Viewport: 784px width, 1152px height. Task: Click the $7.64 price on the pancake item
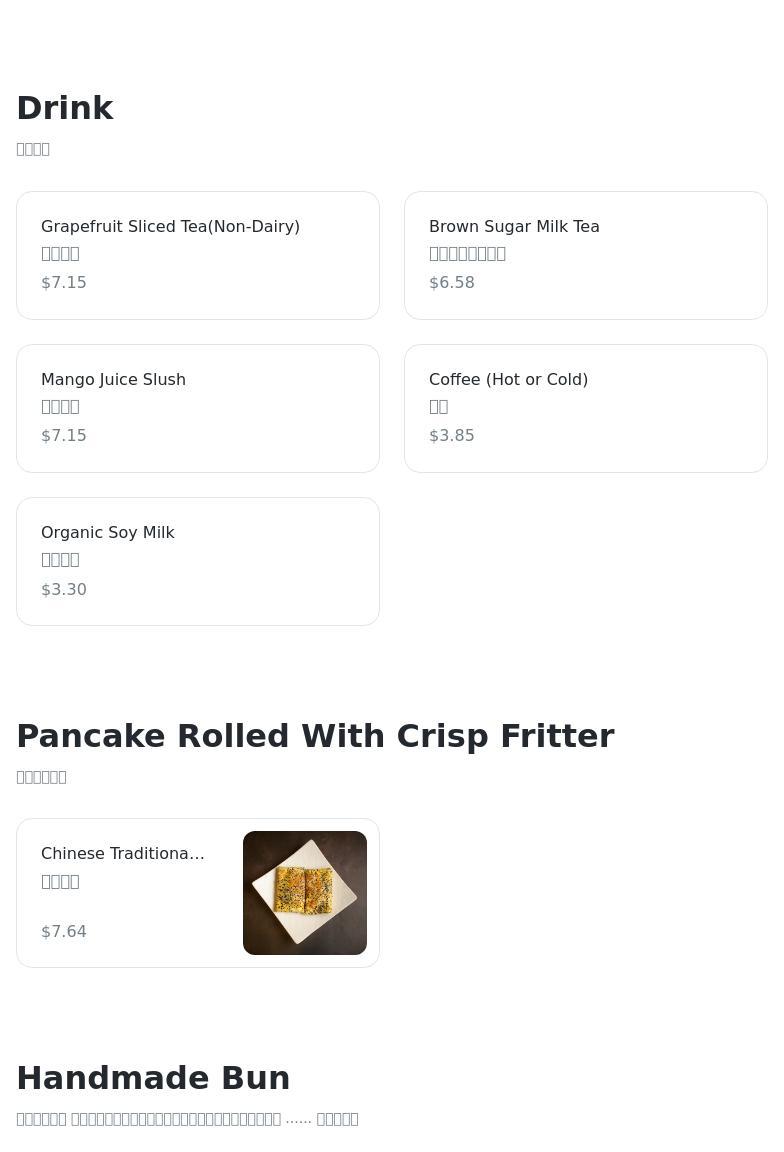tap(64, 932)
